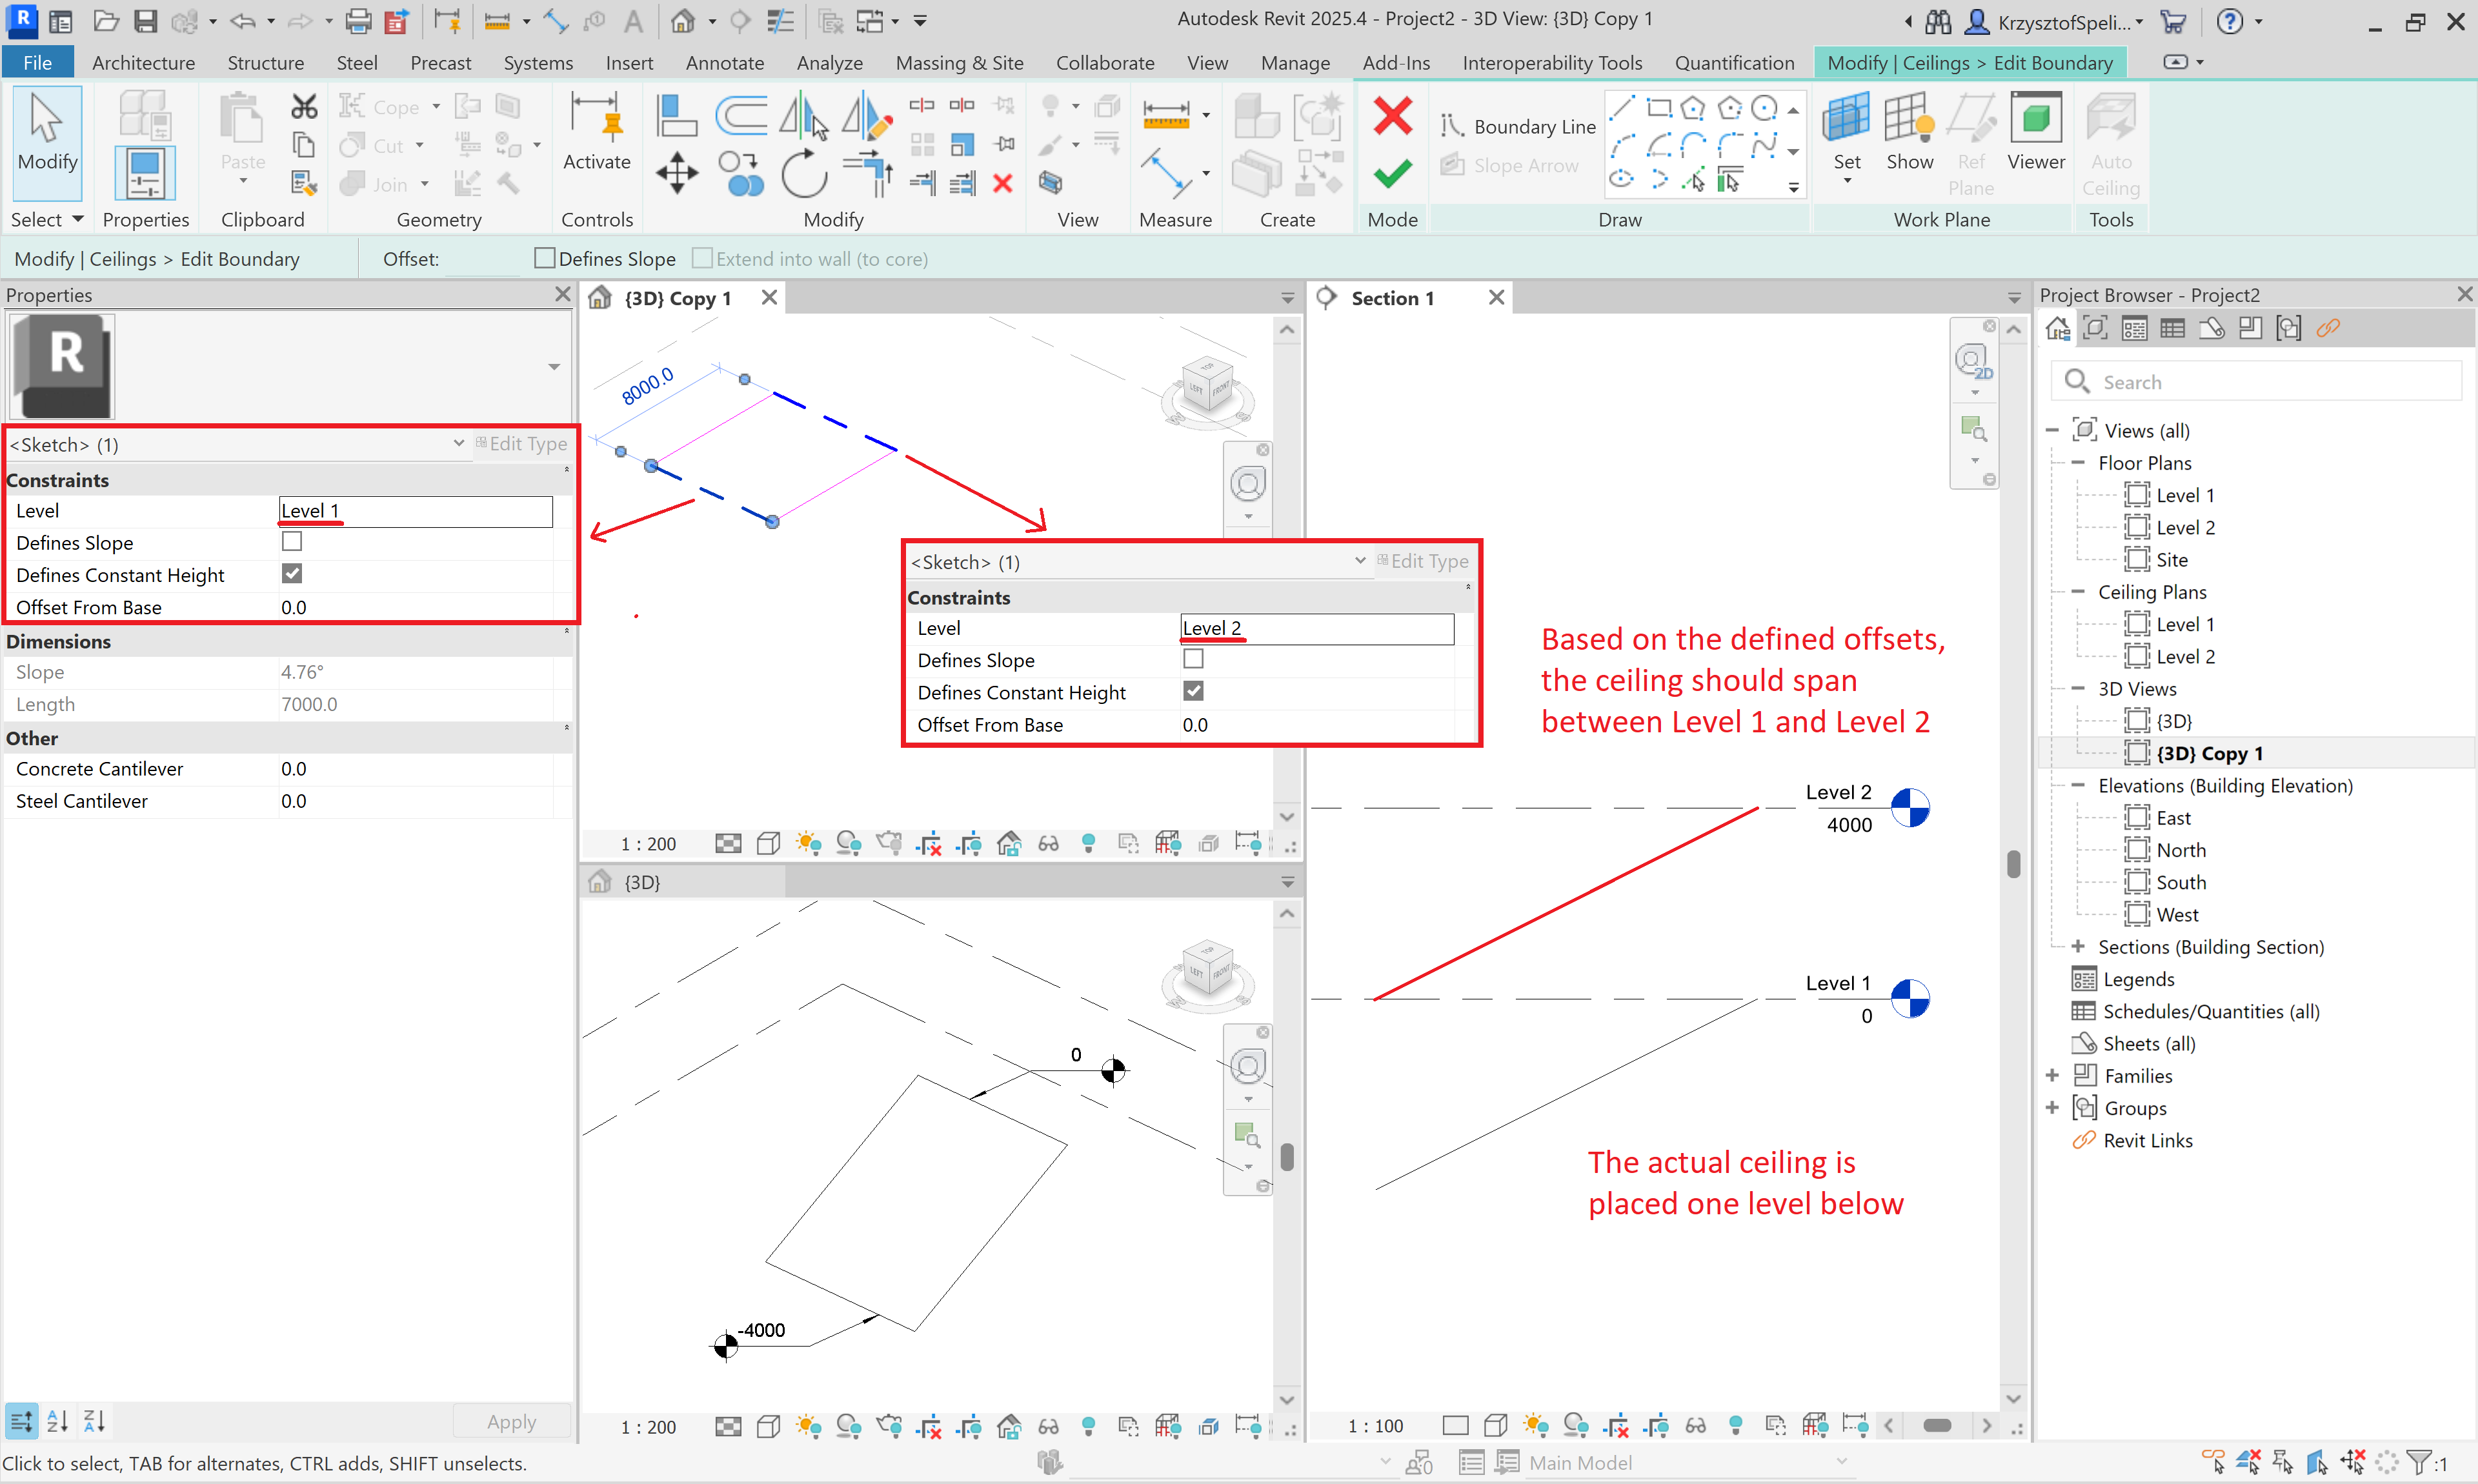Click the Boundary Line button
Image resolution: width=2478 pixels, height=1484 pixels.
click(1519, 127)
